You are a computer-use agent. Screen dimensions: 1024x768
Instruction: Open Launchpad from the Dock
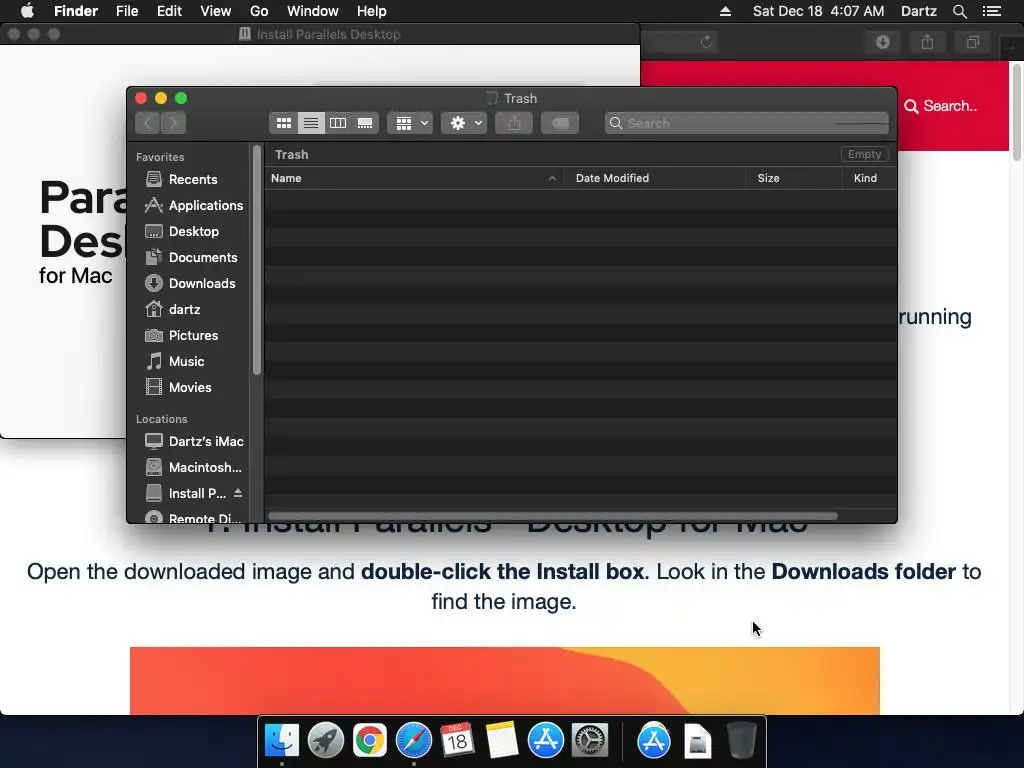[326, 741]
